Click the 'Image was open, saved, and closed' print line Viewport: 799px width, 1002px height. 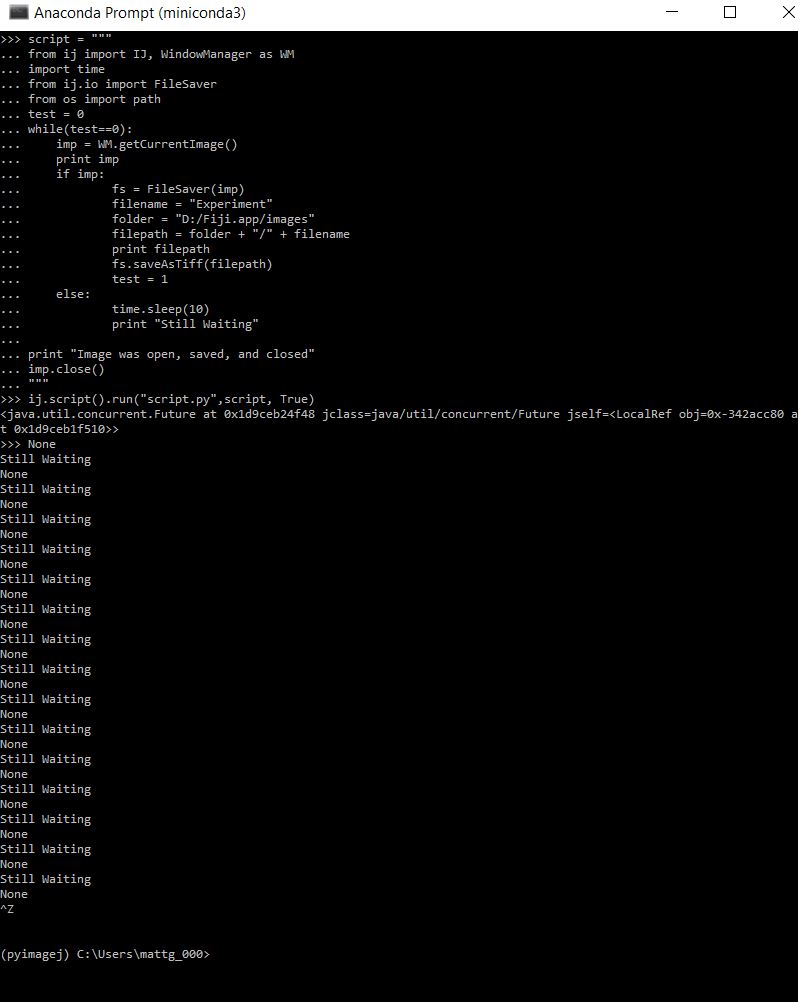[x=165, y=353]
